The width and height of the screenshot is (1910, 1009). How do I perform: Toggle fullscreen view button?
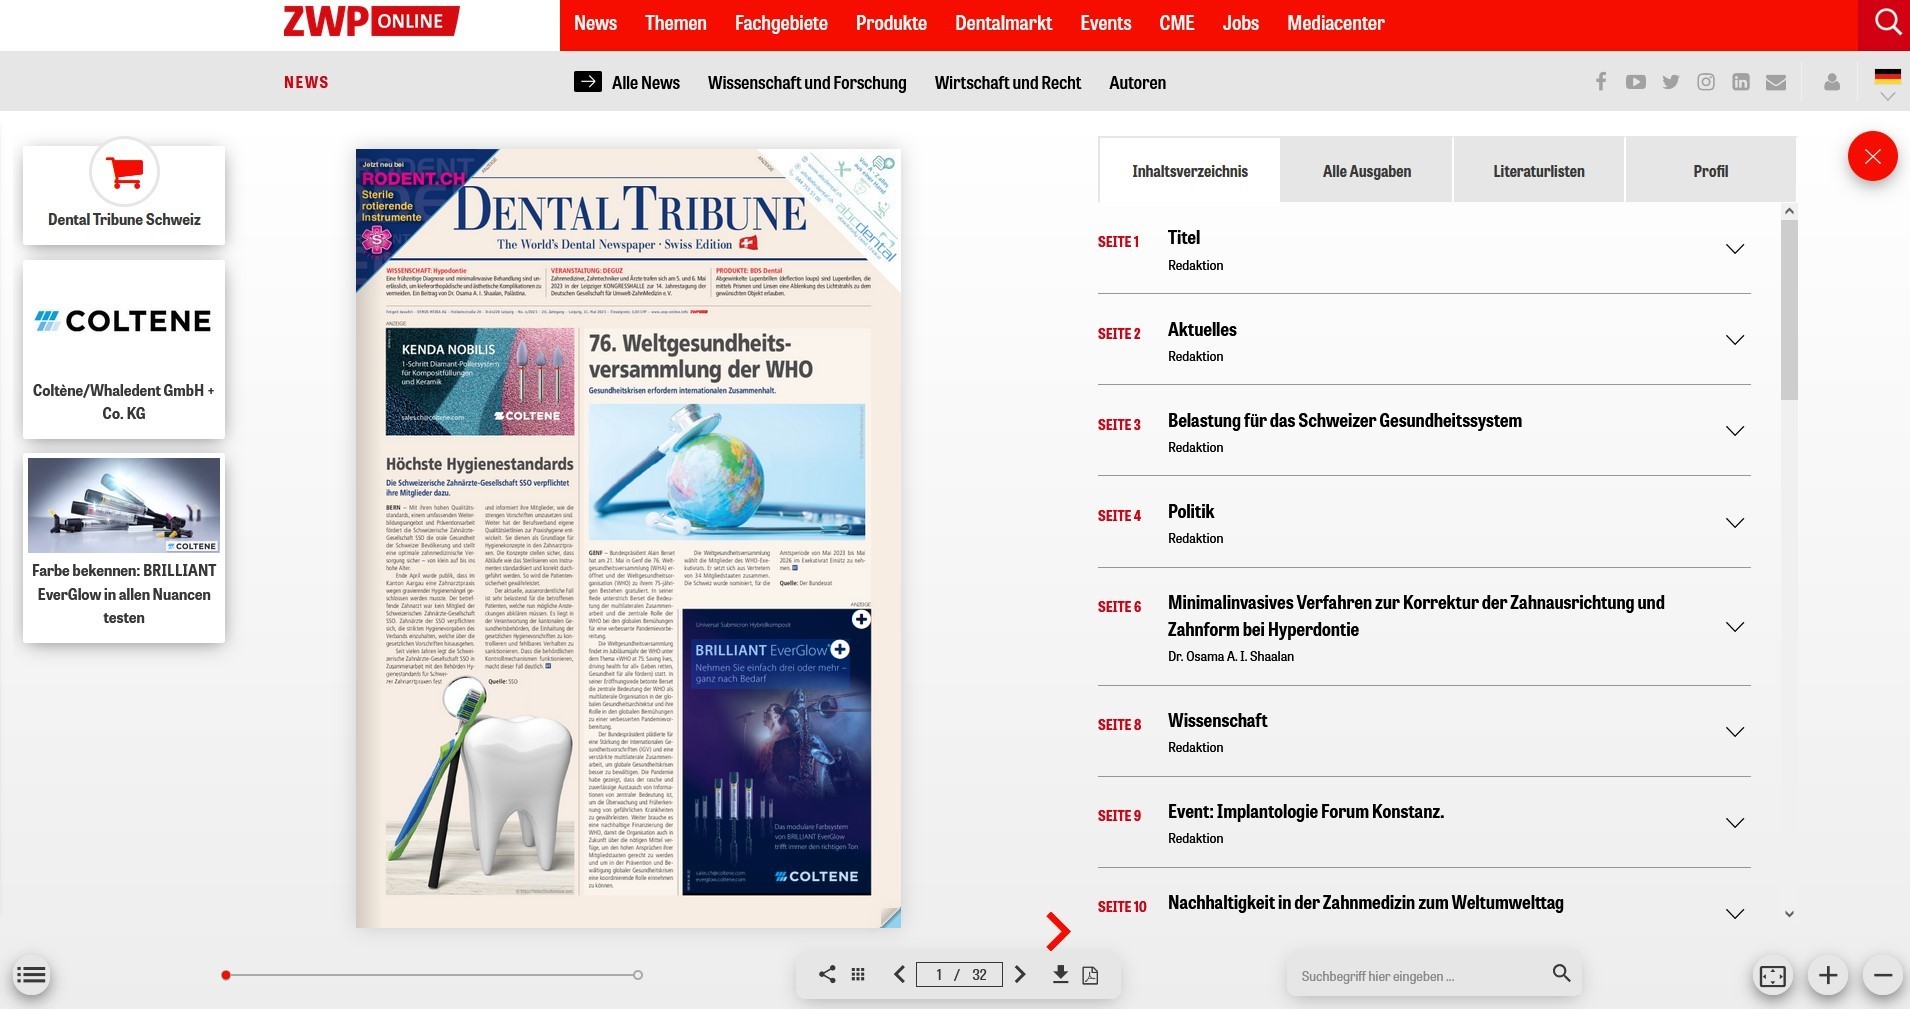pyautogui.click(x=1773, y=976)
